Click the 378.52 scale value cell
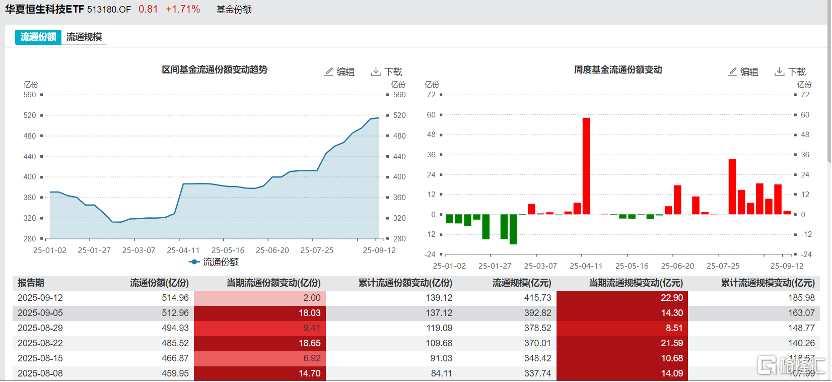The width and height of the screenshot is (832, 382). [x=537, y=327]
